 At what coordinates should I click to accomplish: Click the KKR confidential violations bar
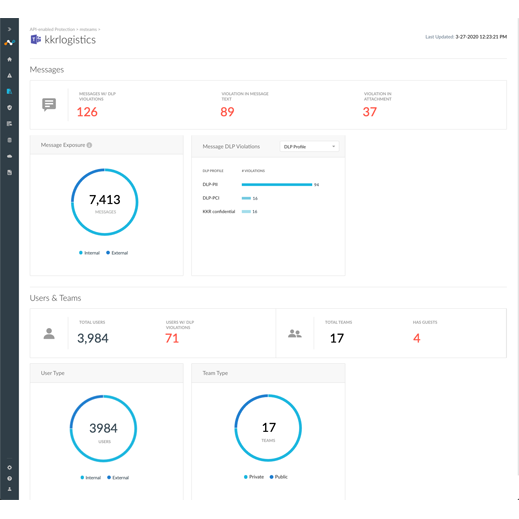[x=246, y=211]
